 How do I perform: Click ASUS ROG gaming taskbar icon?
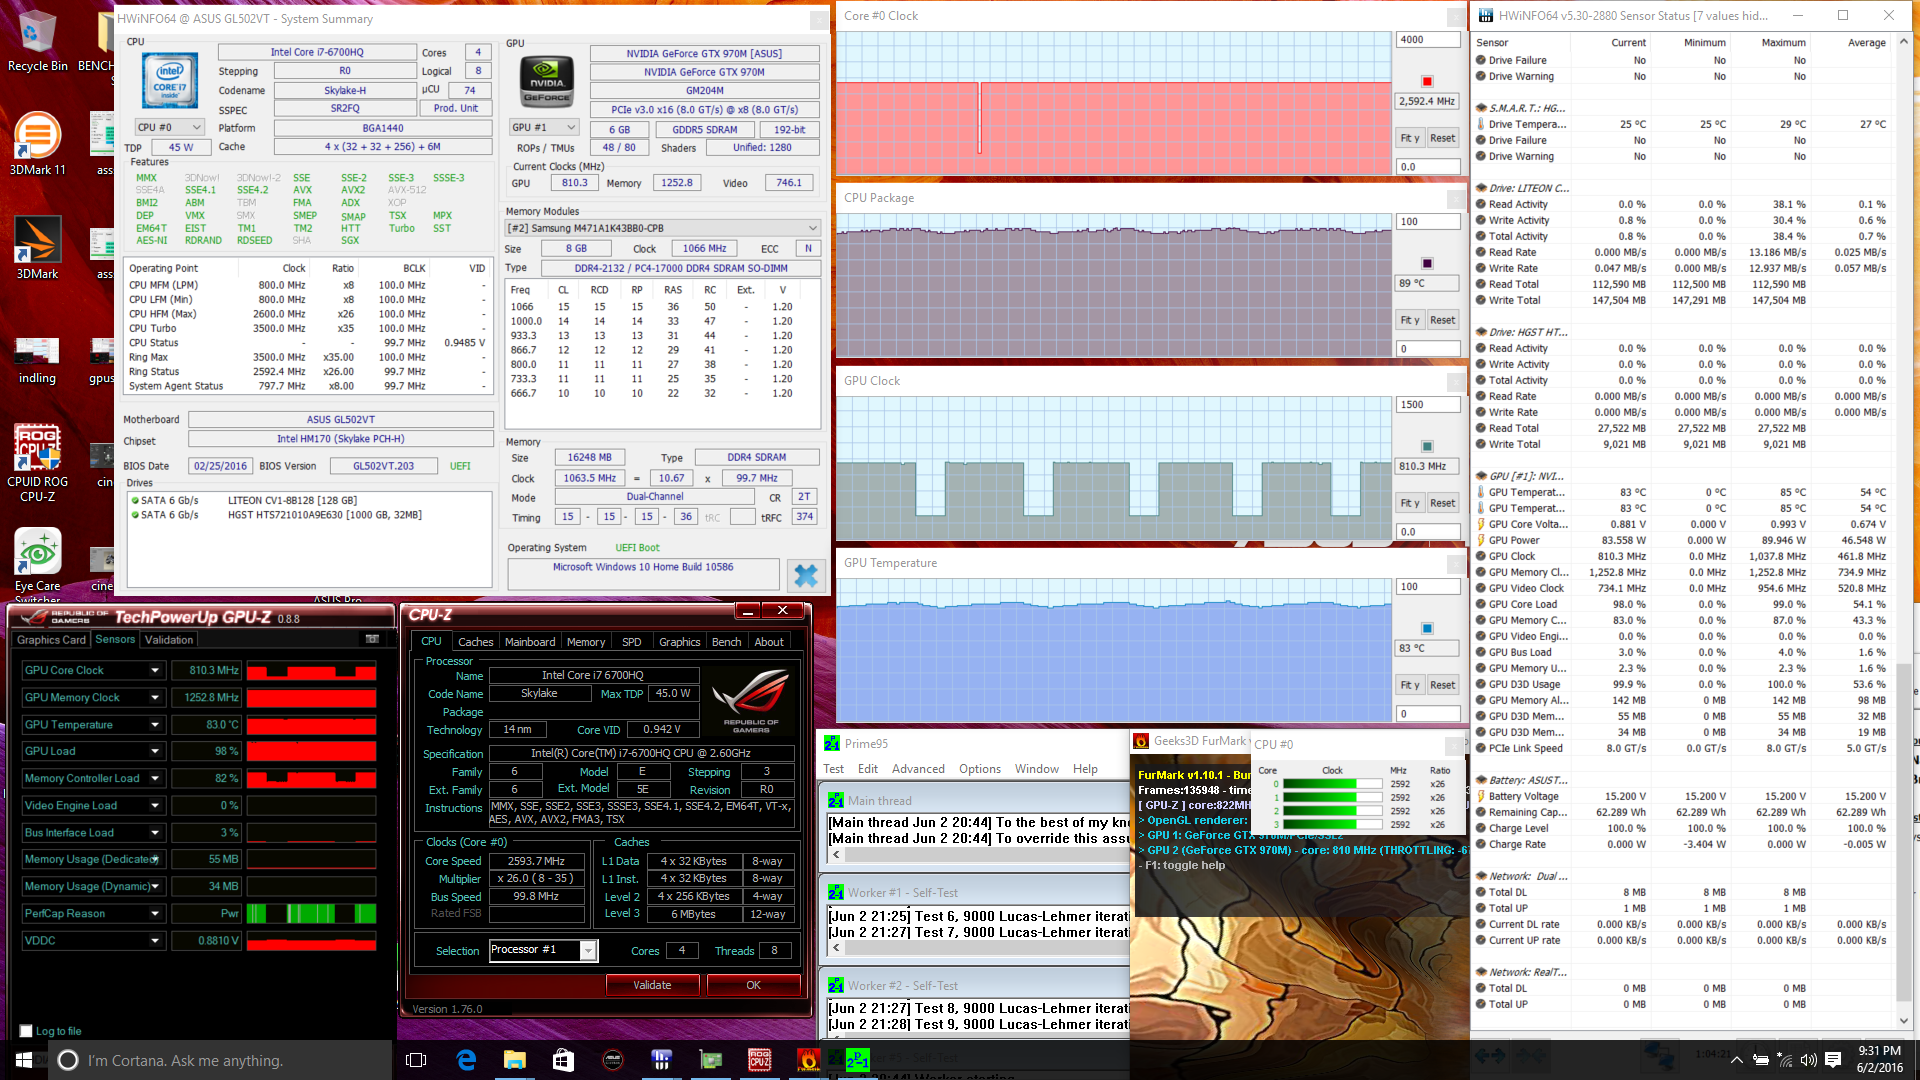pos(612,1060)
